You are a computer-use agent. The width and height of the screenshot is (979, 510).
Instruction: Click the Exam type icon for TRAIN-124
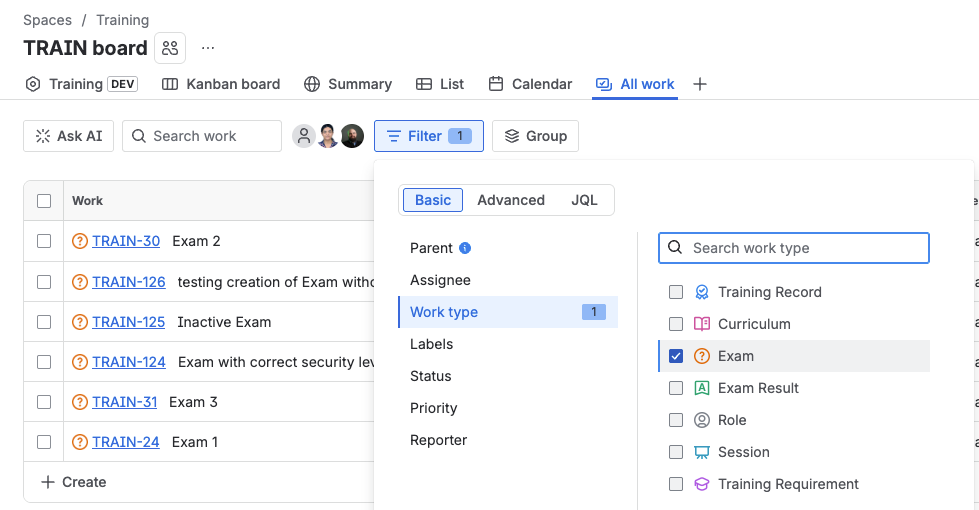(x=80, y=362)
